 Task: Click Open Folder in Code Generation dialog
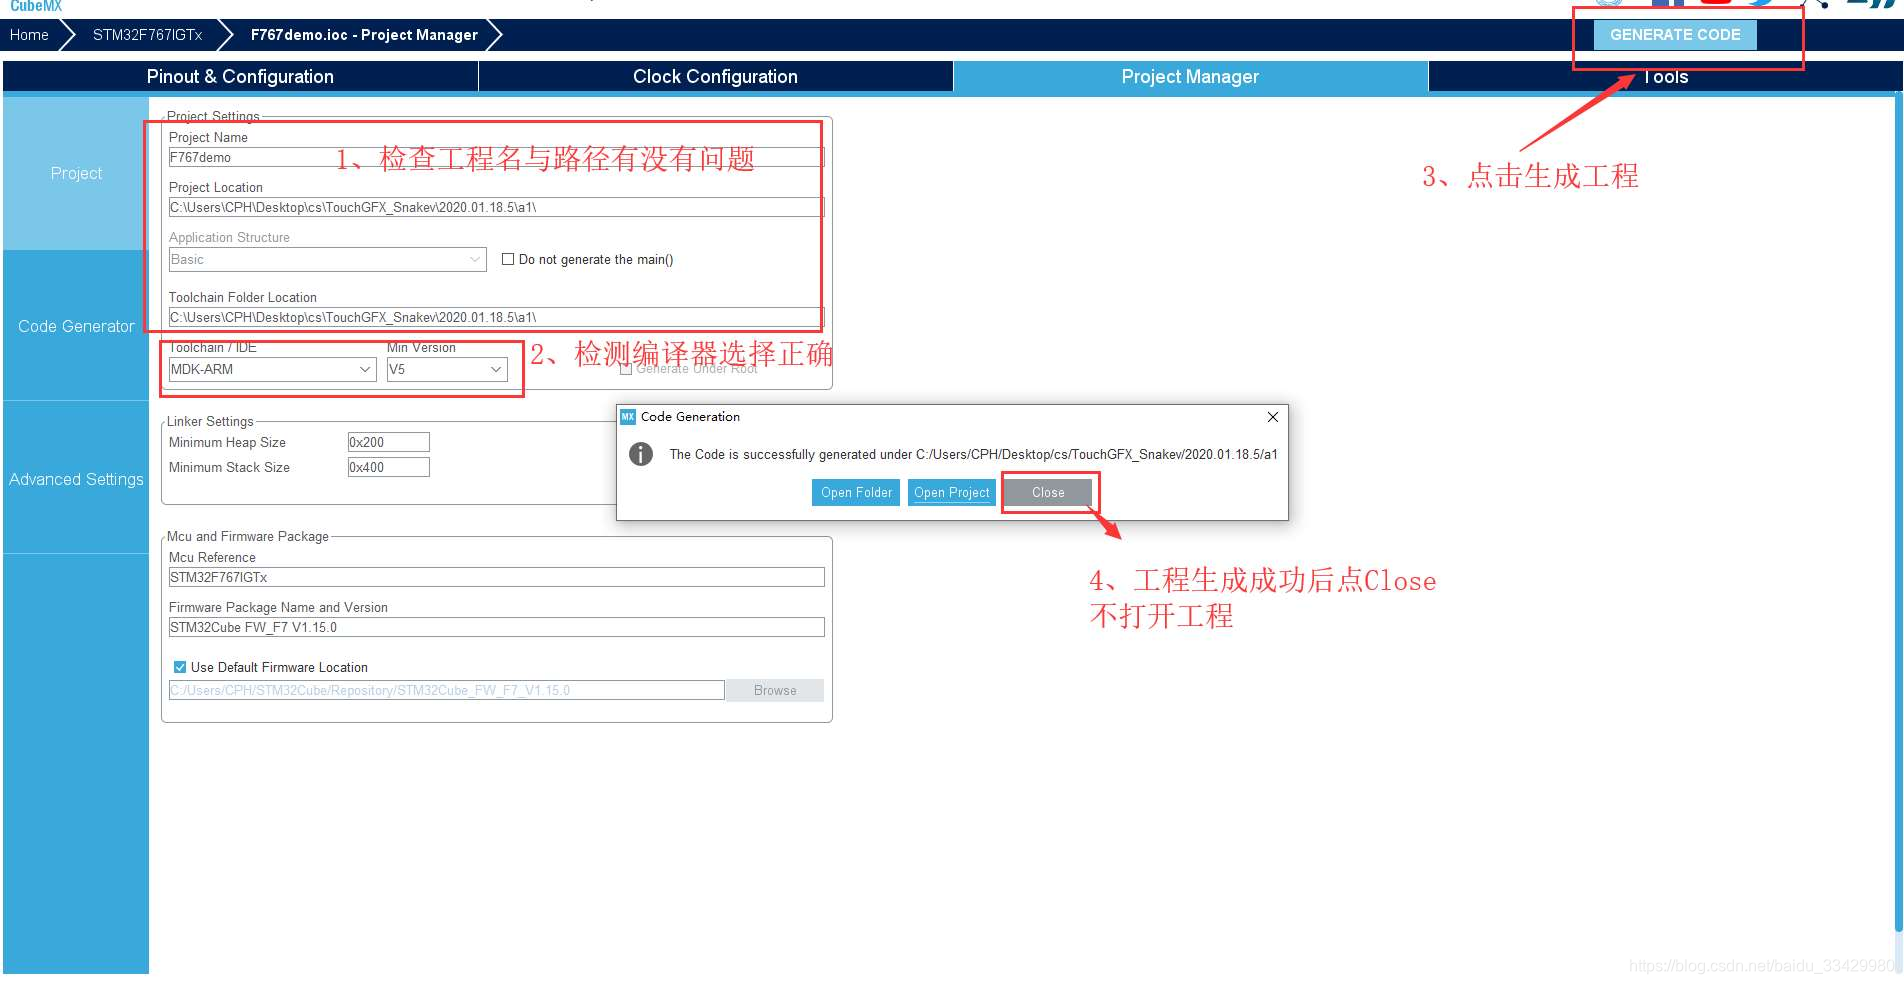pos(856,492)
